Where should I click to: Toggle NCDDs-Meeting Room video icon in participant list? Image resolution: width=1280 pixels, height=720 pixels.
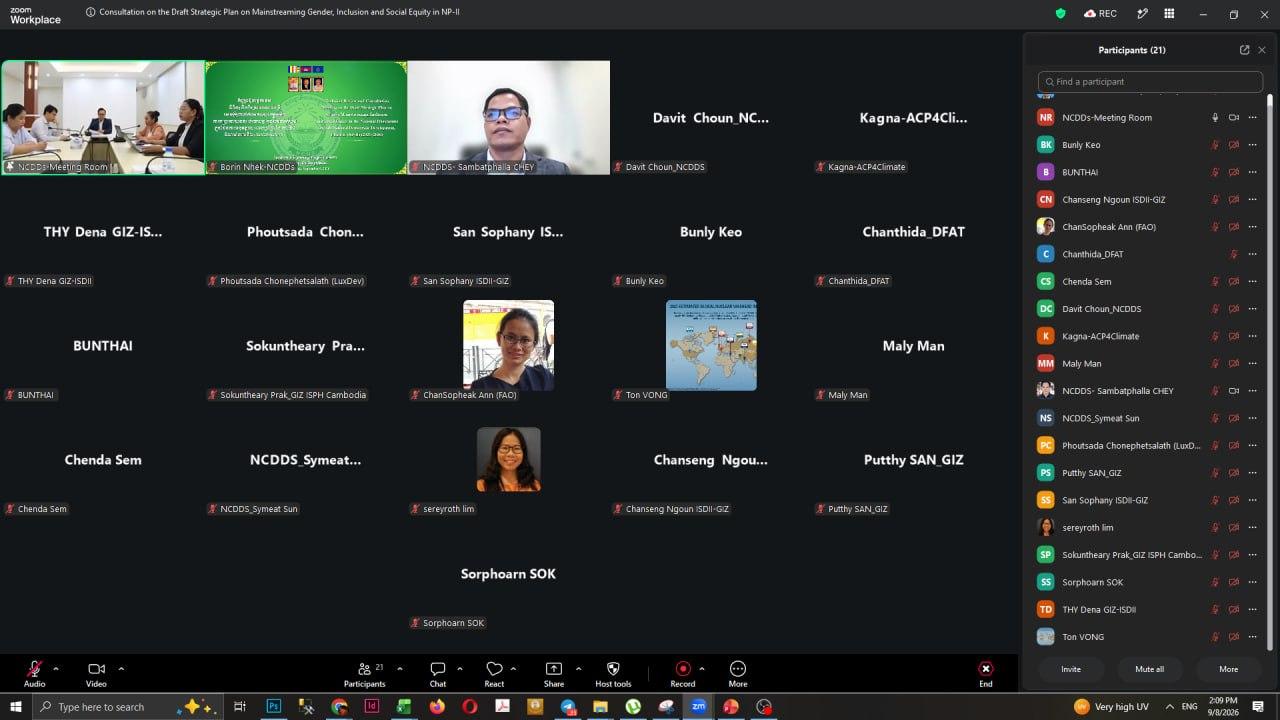click(x=1233, y=118)
